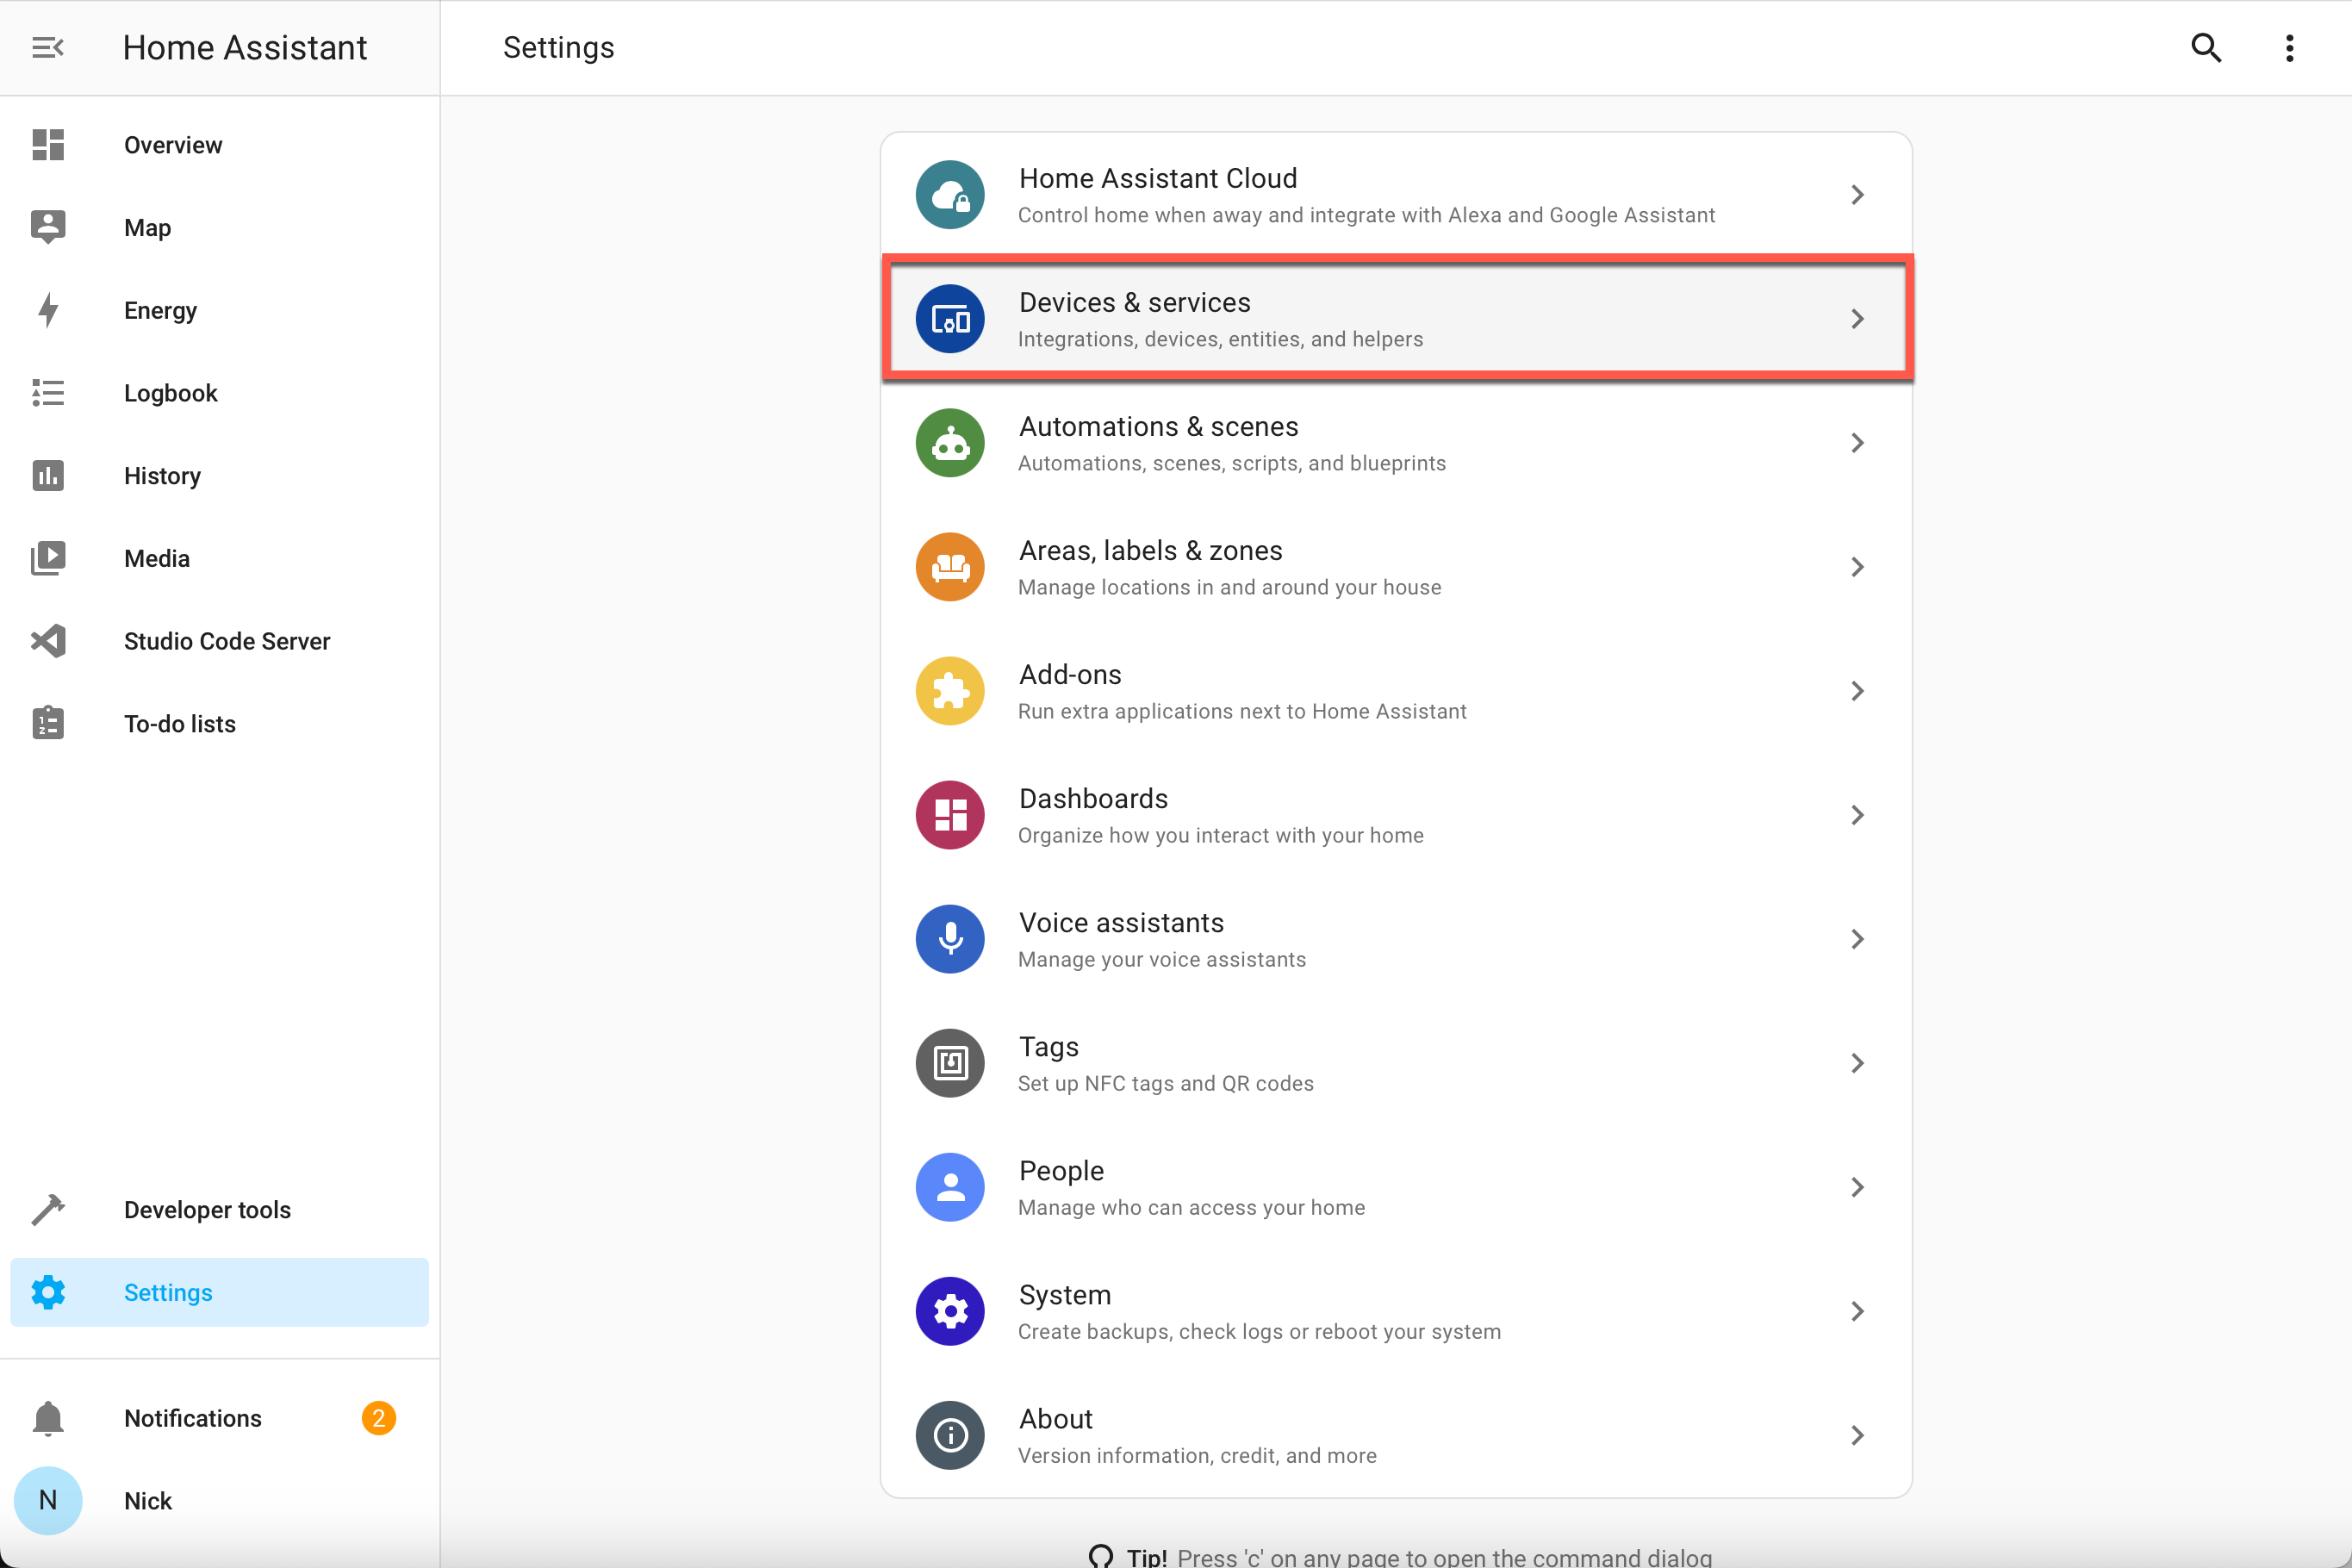Collapse the sidebar with the menu icon
Screen dimensions: 2352x1568
[47, 48]
